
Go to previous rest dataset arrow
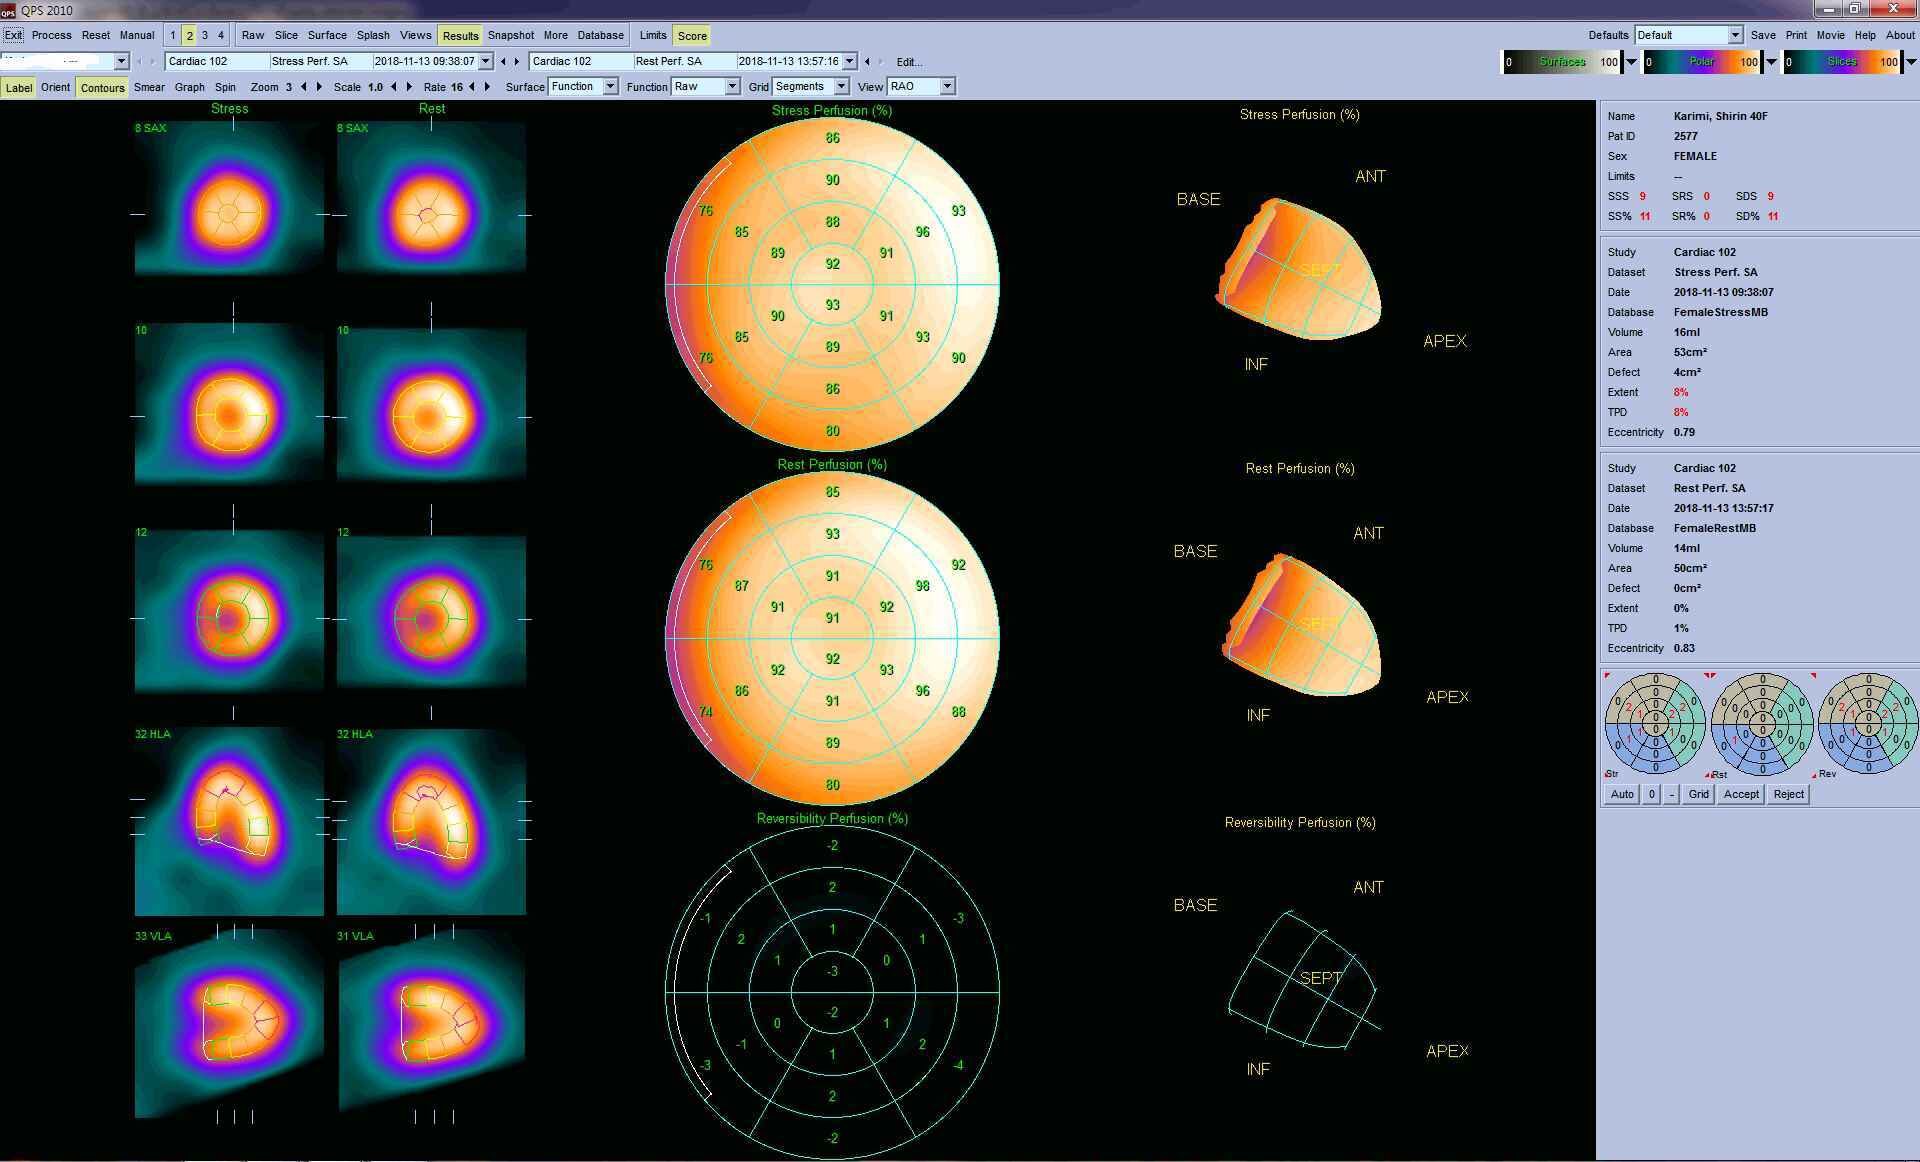(x=867, y=62)
